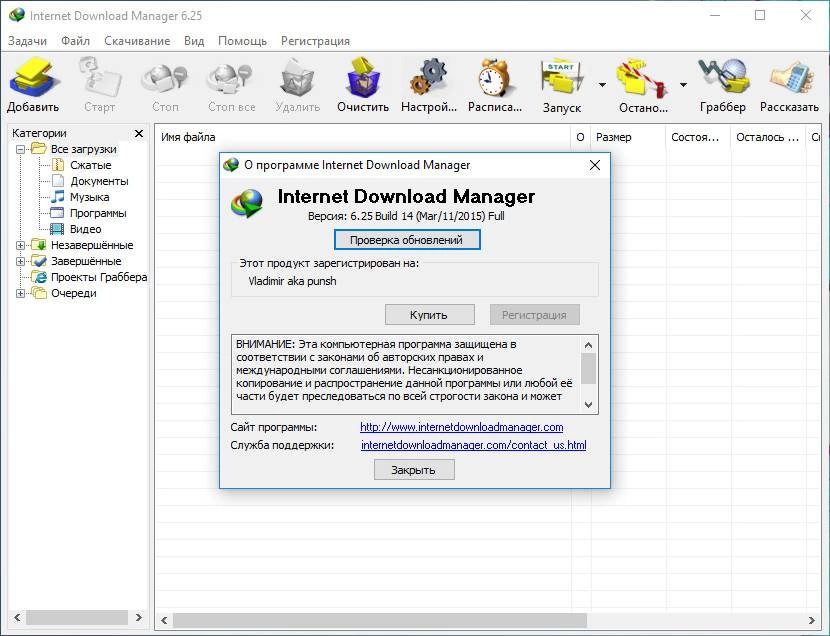Close the About dialog with X
The image size is (830, 636).
click(x=595, y=165)
